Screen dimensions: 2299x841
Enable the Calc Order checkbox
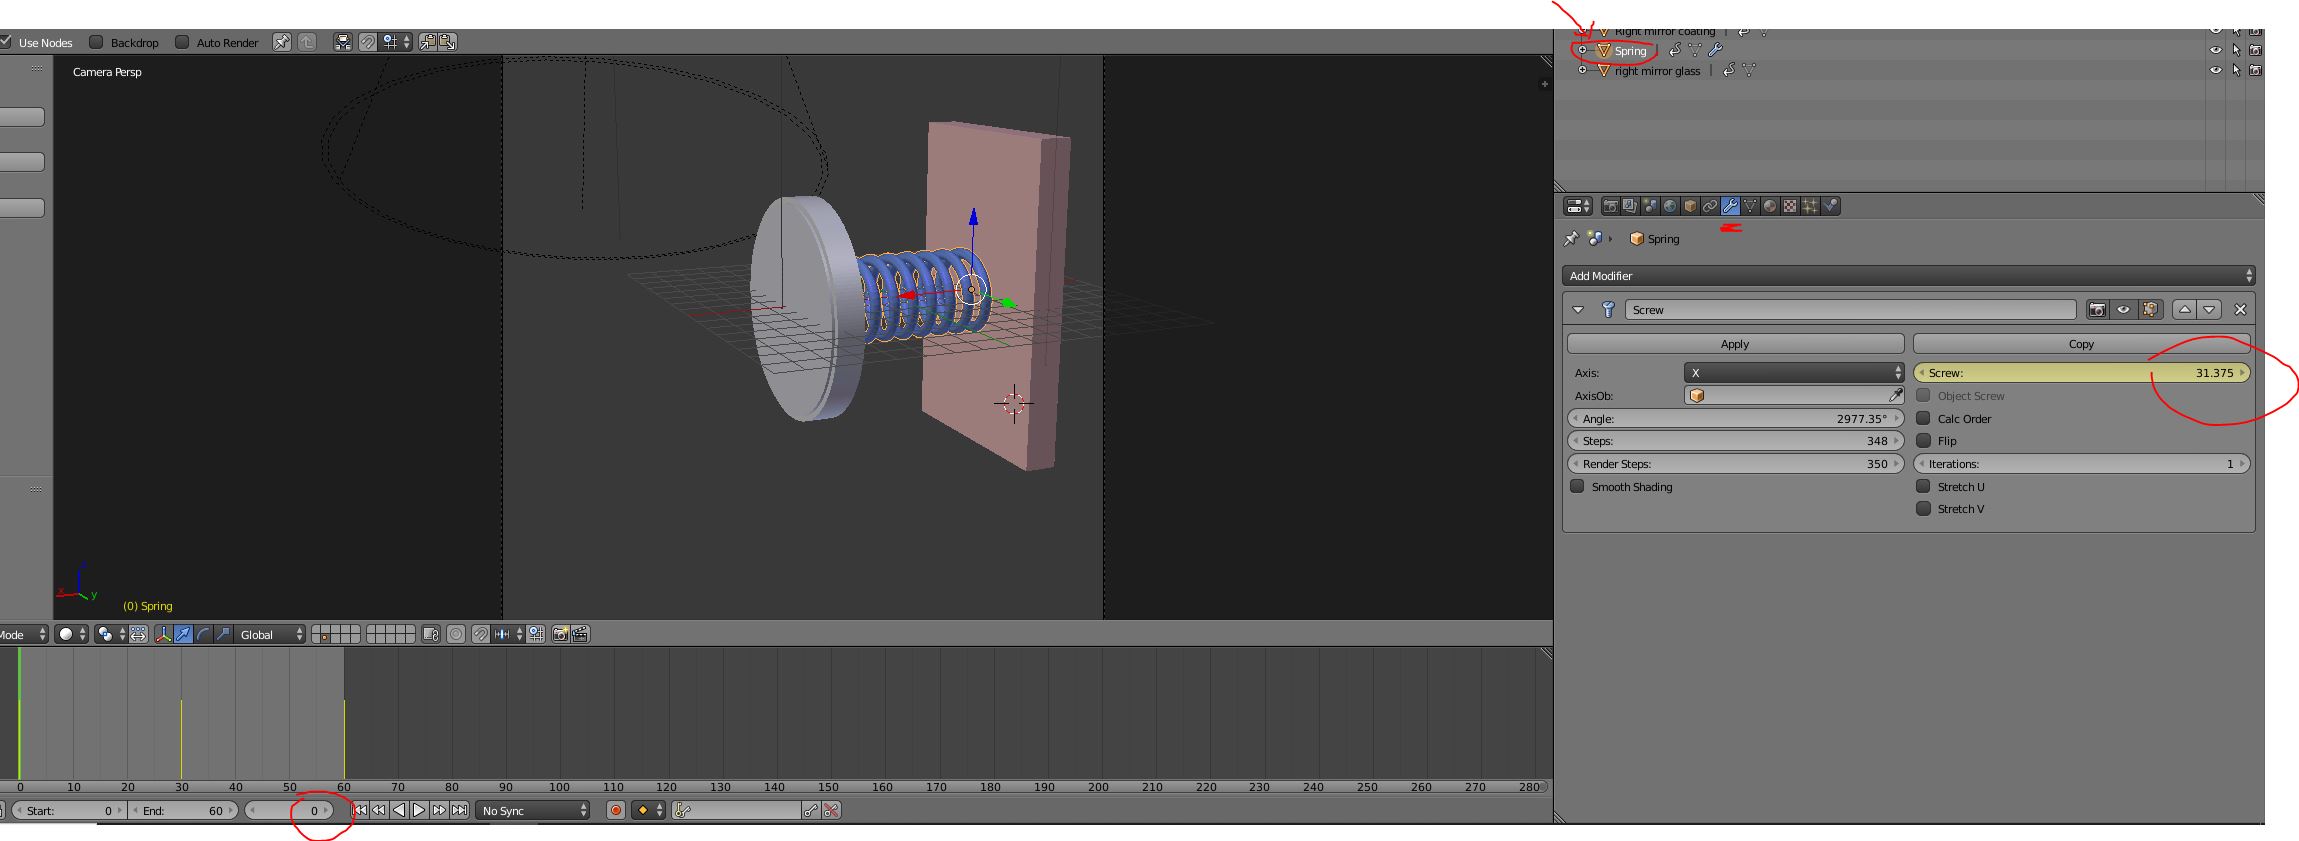coord(1923,419)
